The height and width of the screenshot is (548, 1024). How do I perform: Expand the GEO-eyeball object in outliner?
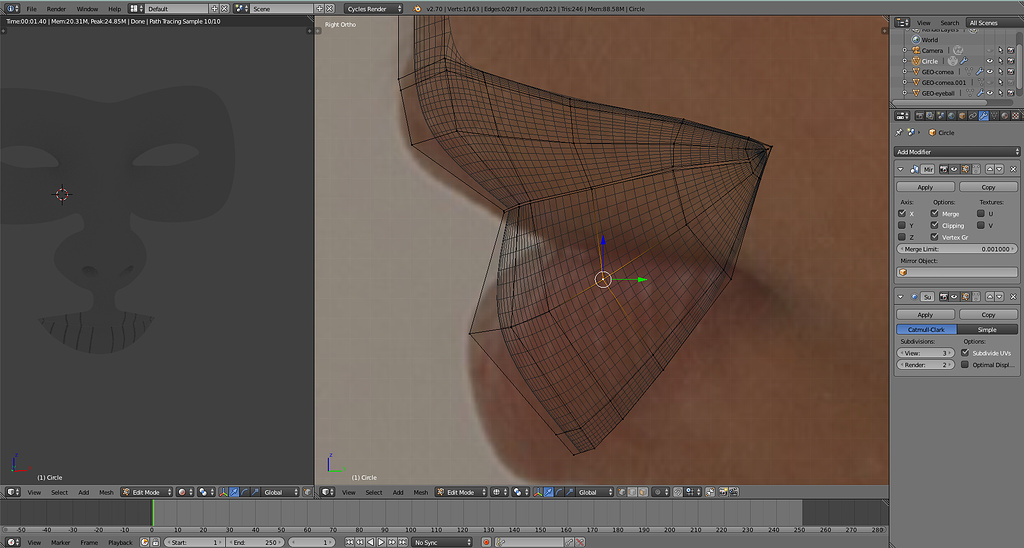pos(905,93)
